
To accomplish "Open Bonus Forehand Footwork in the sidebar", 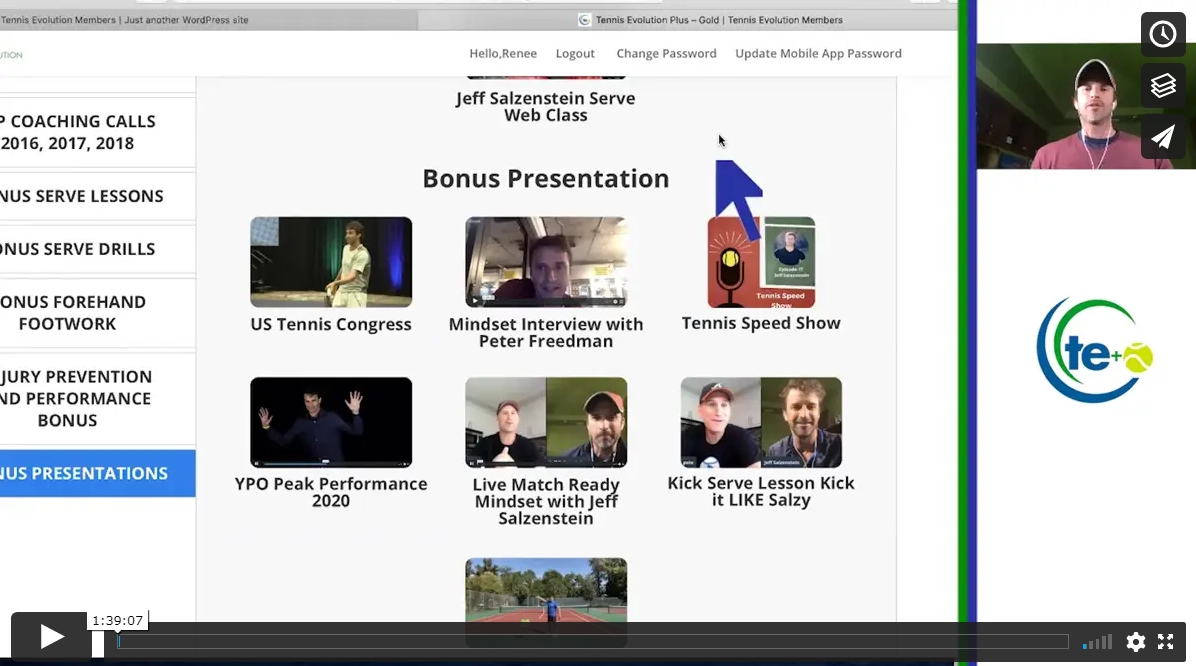I will coord(98,313).
